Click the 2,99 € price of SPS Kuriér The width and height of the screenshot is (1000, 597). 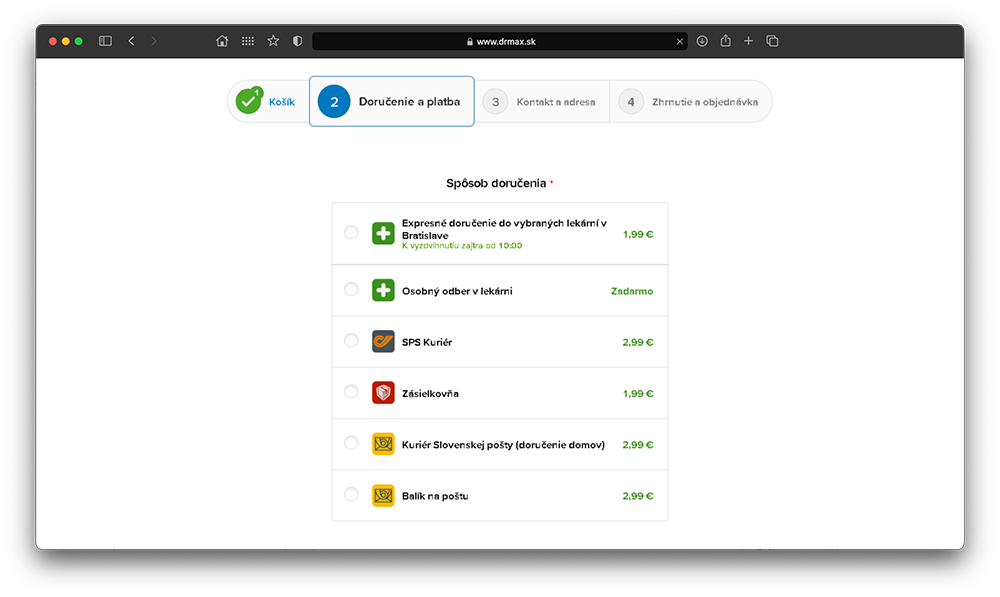[638, 342]
